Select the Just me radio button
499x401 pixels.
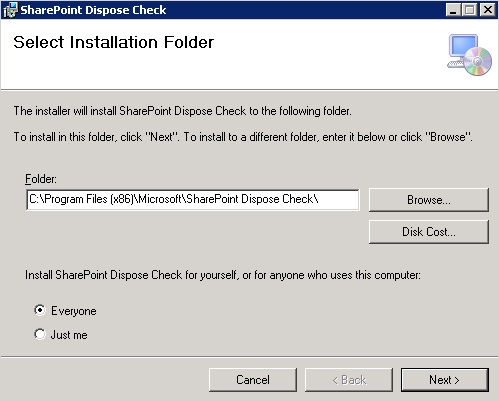point(40,334)
